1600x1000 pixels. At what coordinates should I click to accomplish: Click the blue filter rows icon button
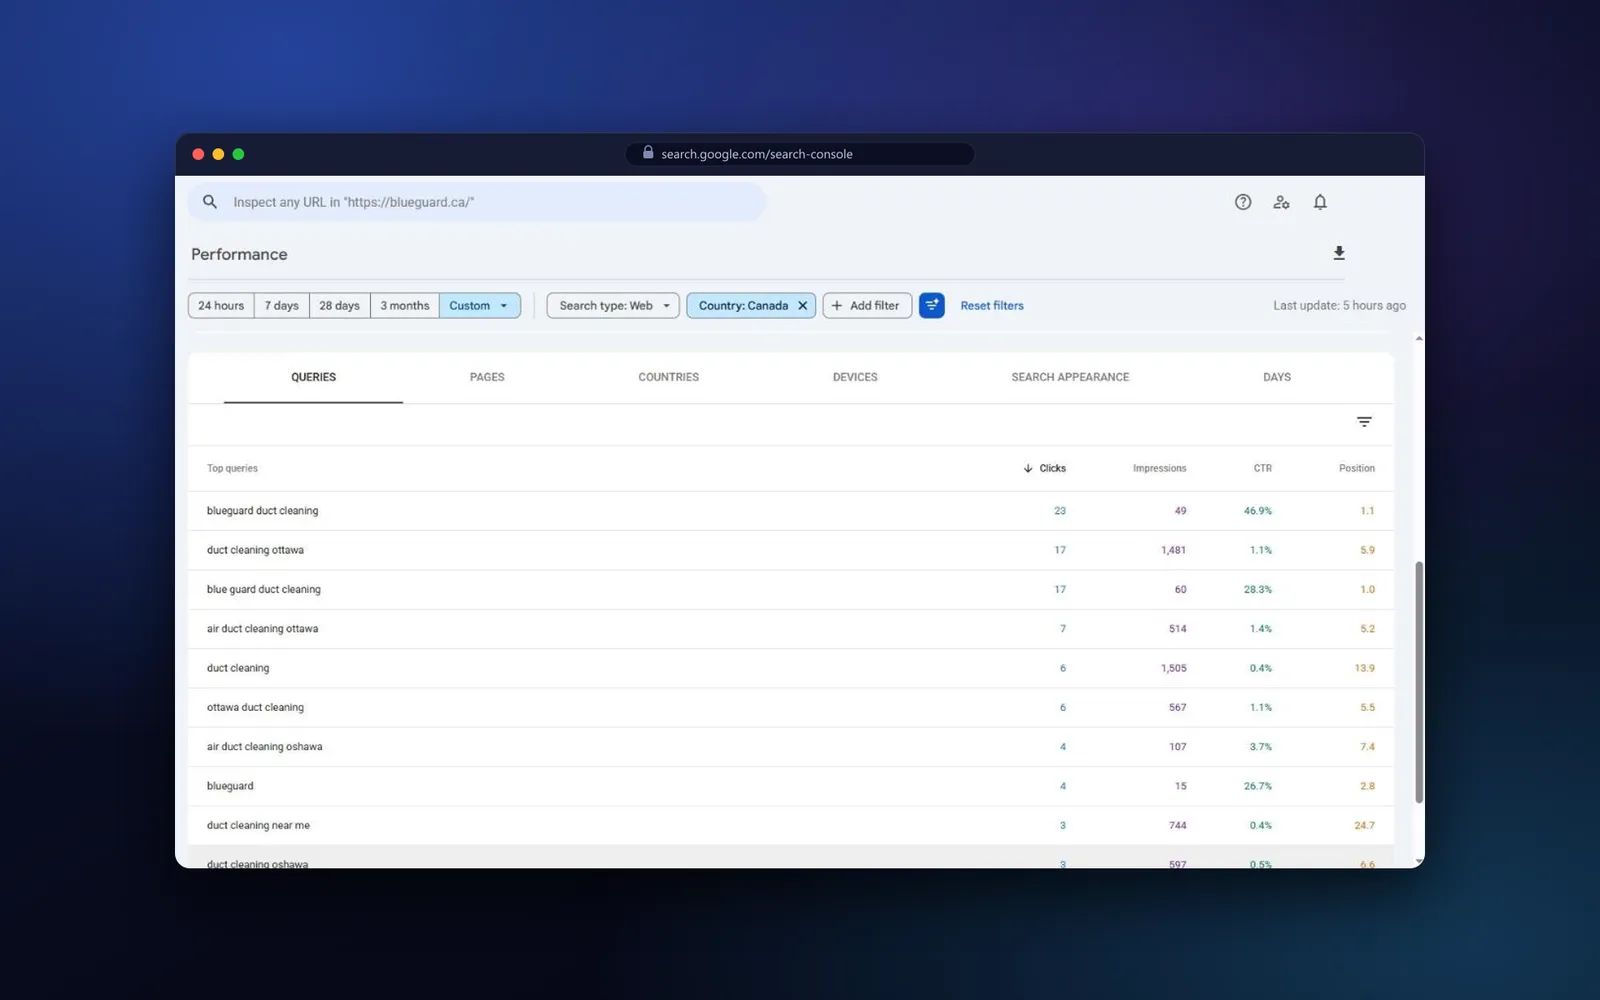pos(932,305)
